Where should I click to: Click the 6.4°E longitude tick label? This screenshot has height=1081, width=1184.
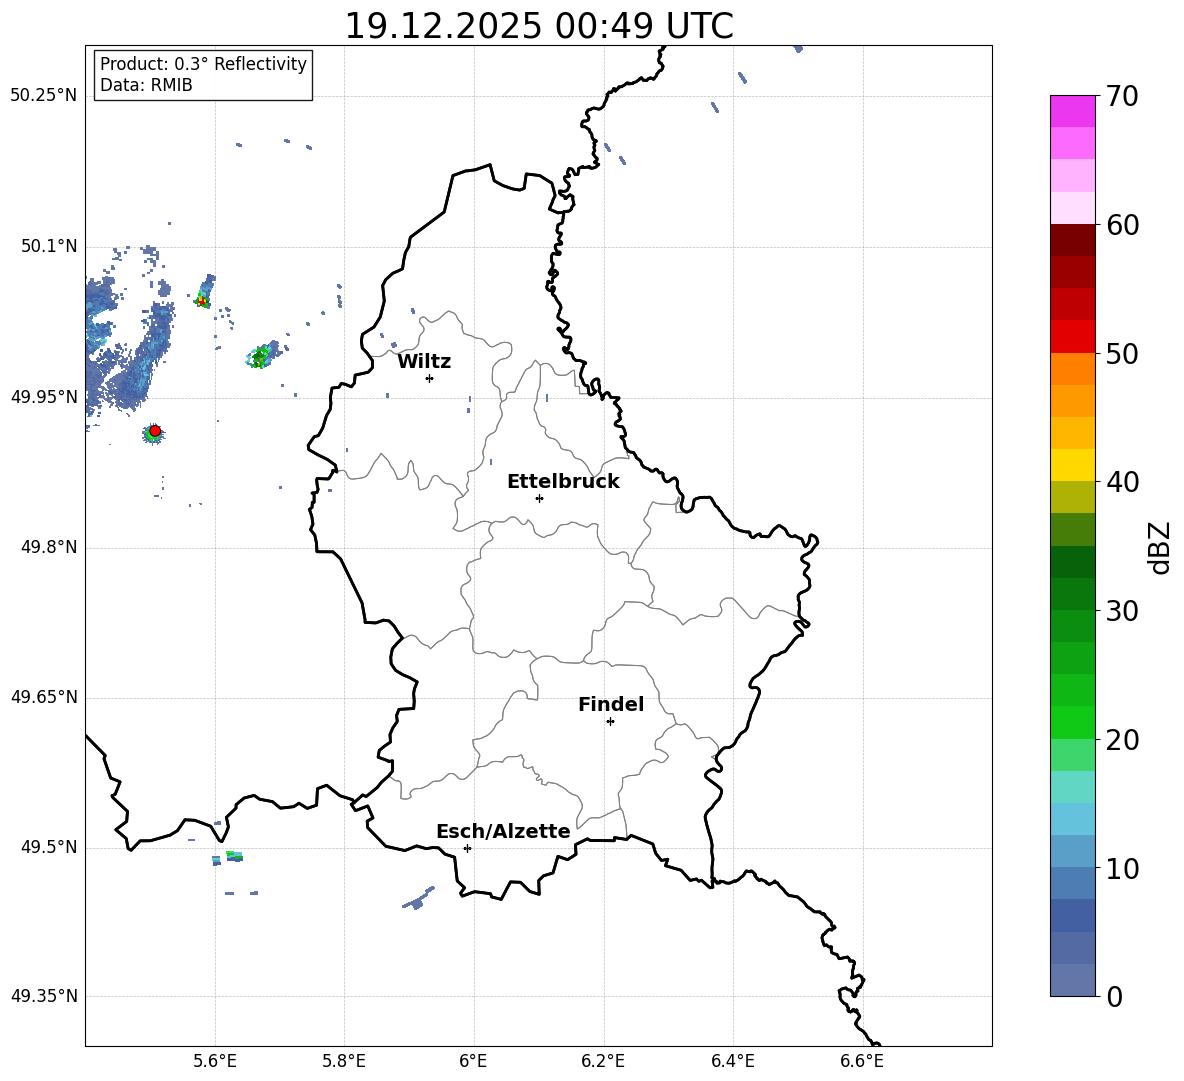(732, 1062)
